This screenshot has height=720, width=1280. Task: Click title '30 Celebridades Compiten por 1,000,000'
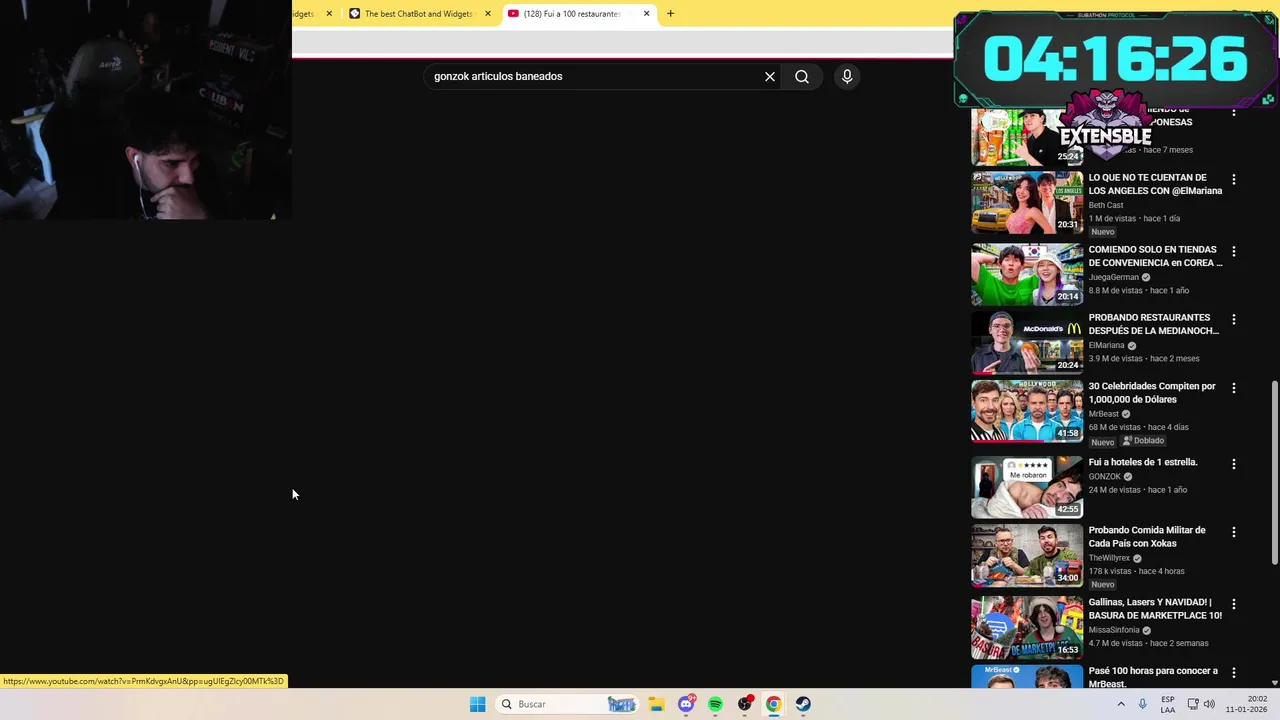point(1152,392)
